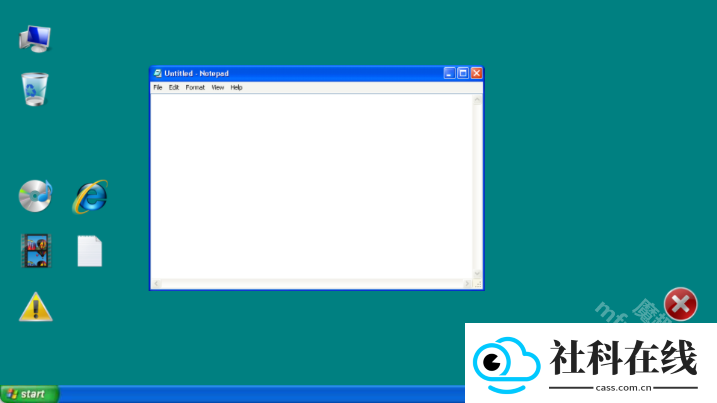Click the cass.com.cn web address text

(x=623, y=388)
